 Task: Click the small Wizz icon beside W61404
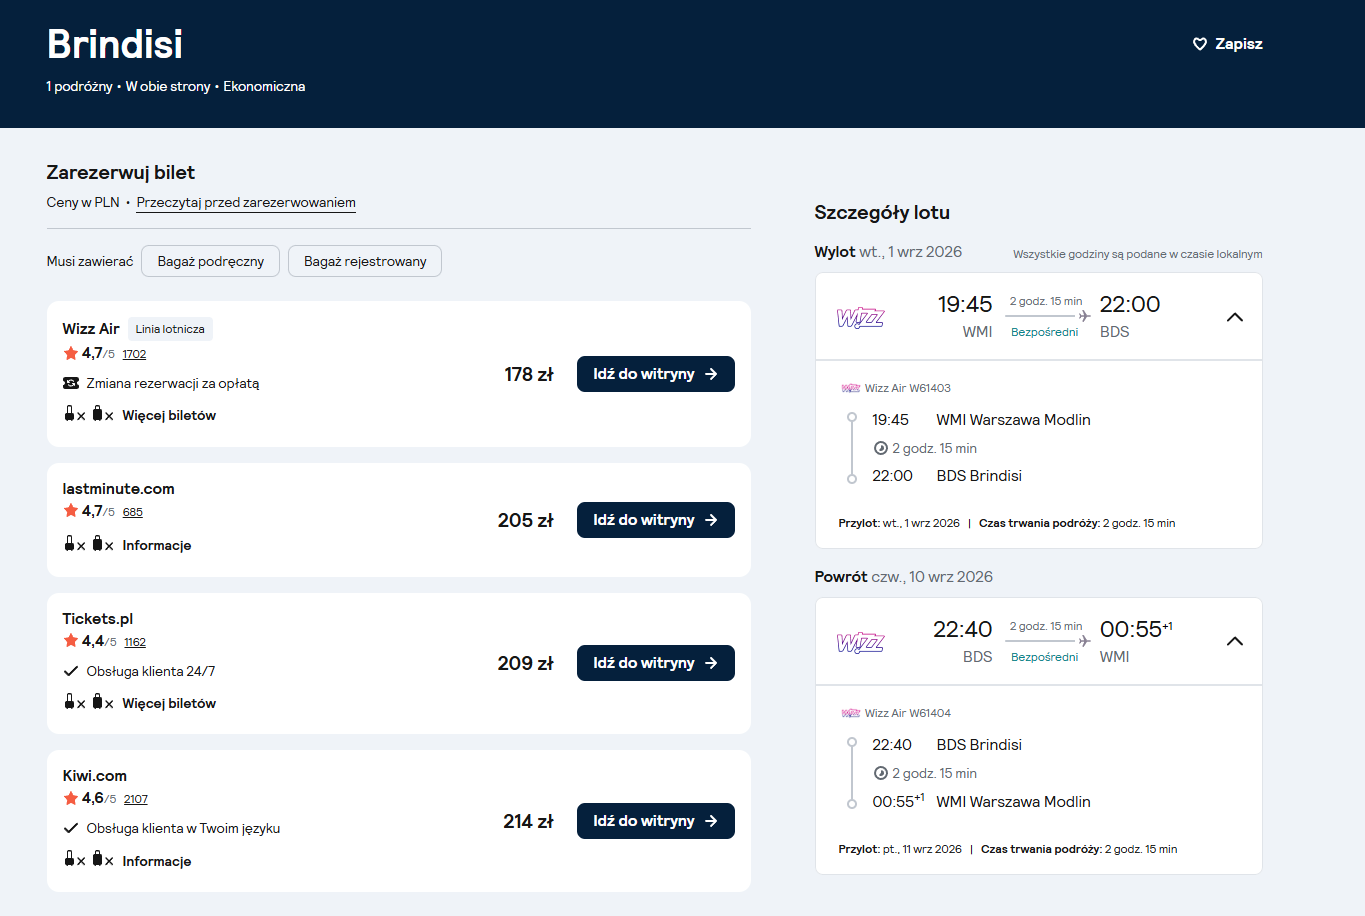tap(851, 713)
